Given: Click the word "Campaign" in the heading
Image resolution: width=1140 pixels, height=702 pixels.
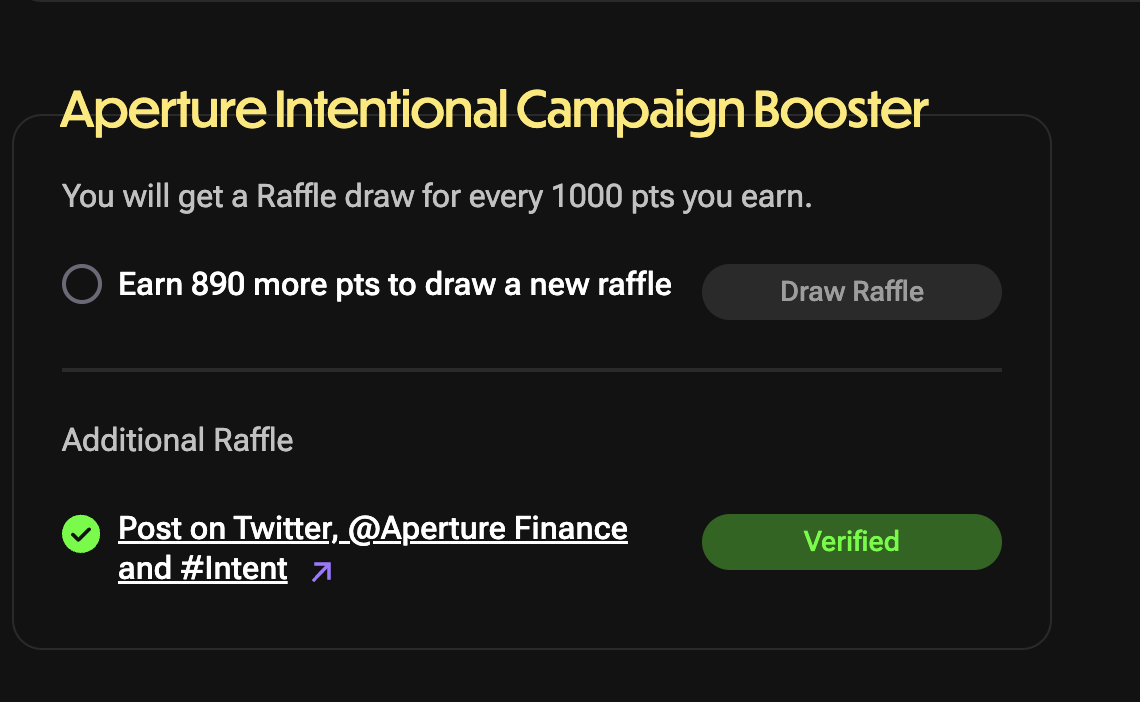Looking at the screenshot, I should (x=631, y=112).
